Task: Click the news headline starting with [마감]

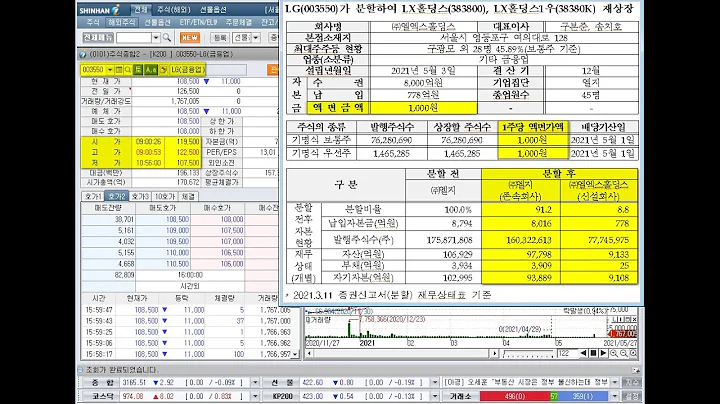Action: point(527,382)
